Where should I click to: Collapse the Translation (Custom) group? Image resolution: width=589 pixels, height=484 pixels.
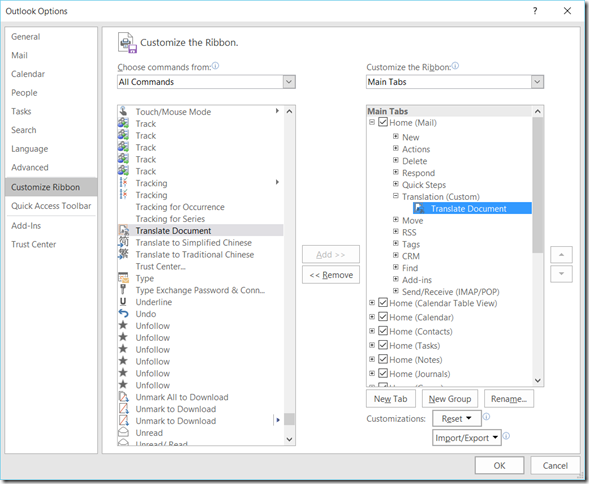(396, 196)
